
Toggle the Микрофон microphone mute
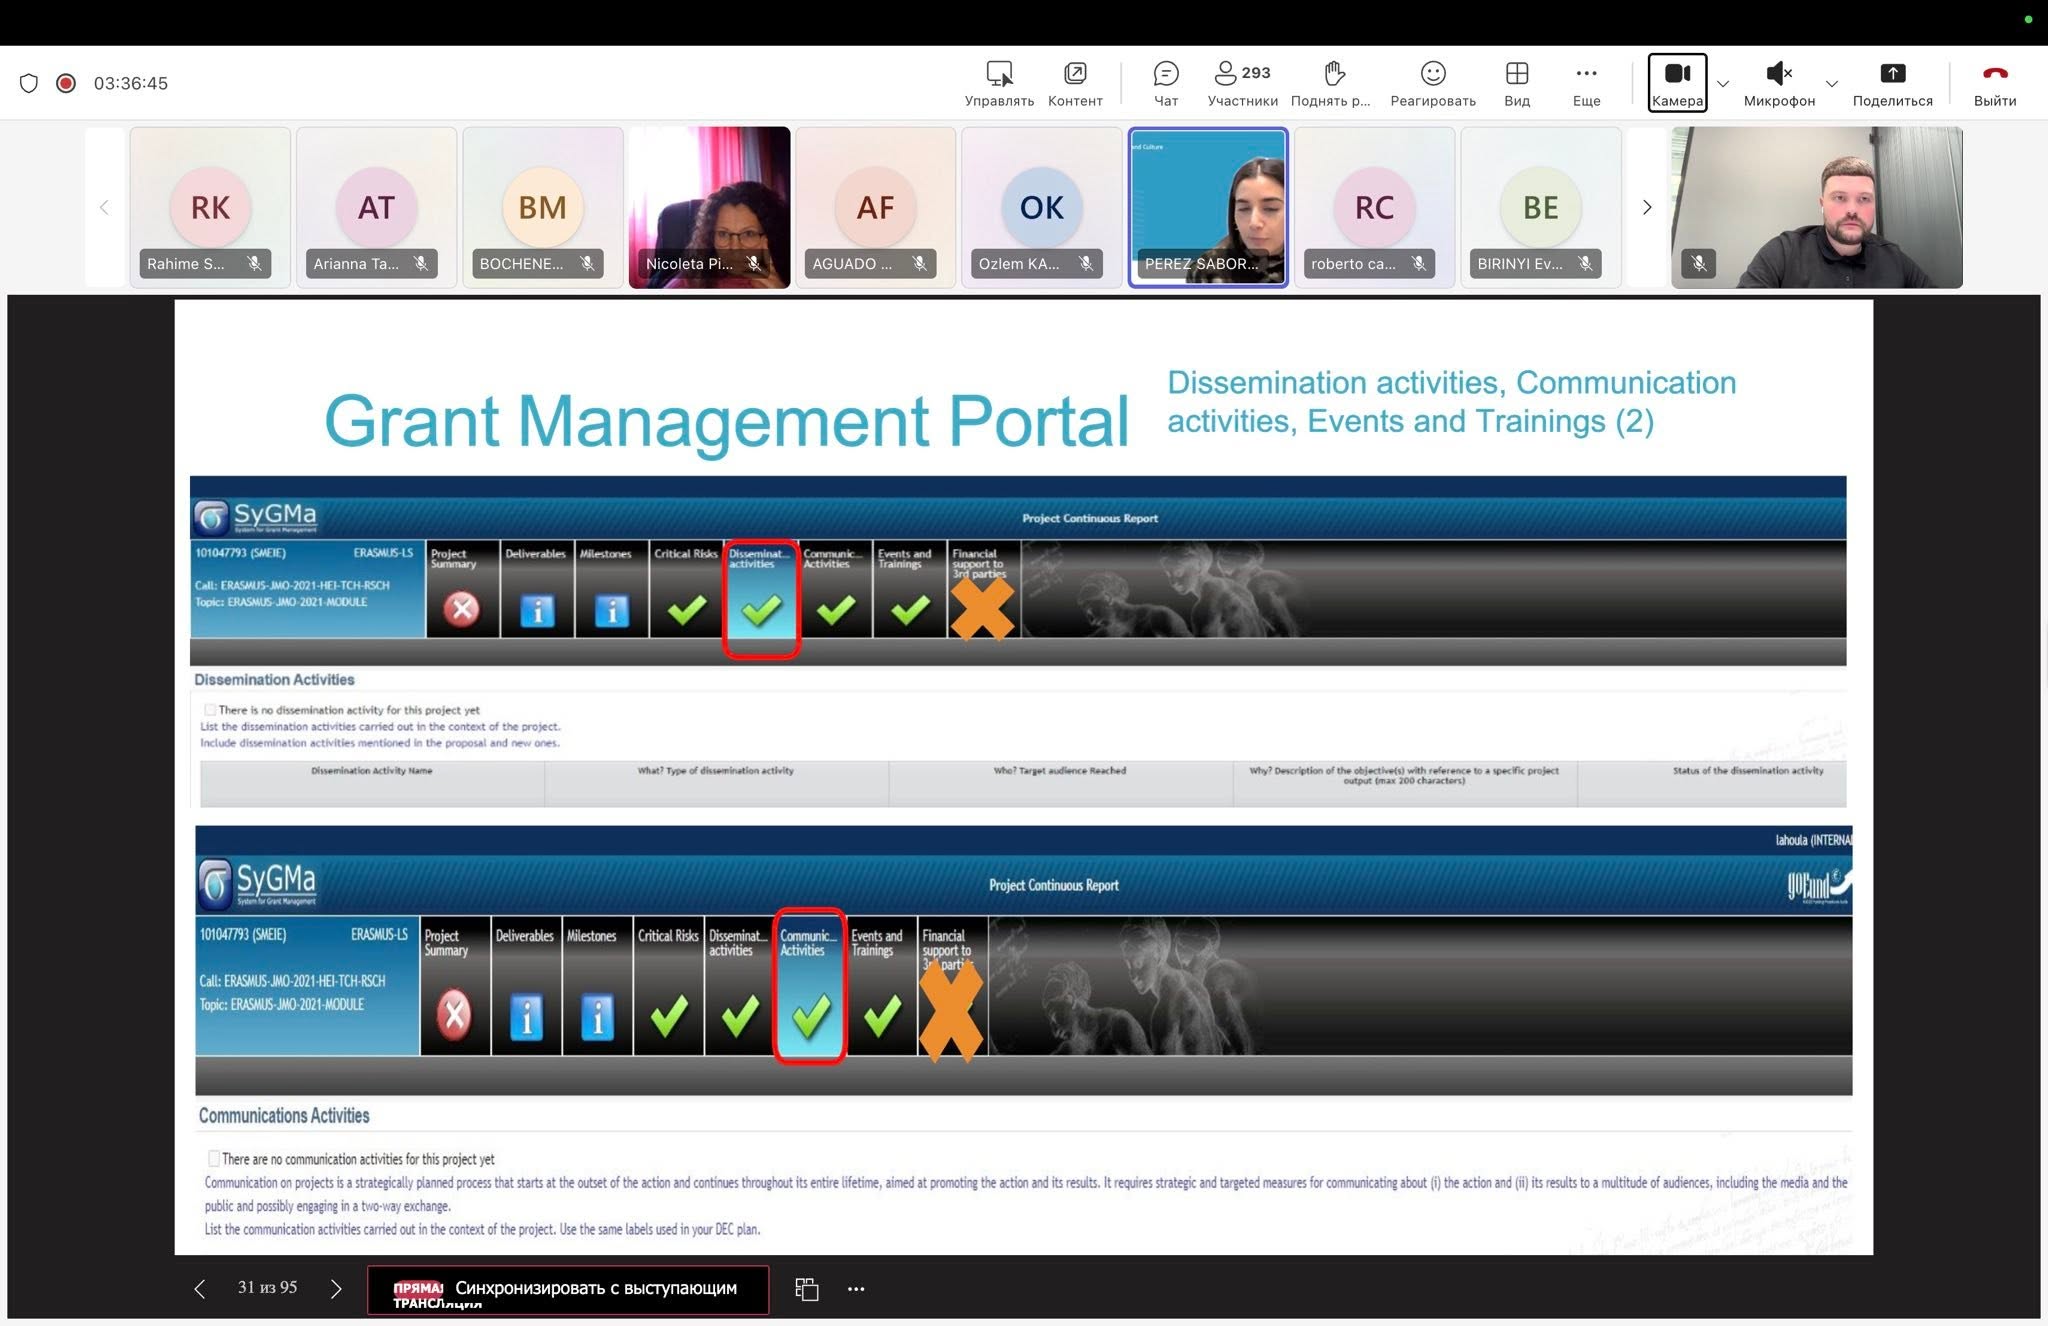(1779, 84)
